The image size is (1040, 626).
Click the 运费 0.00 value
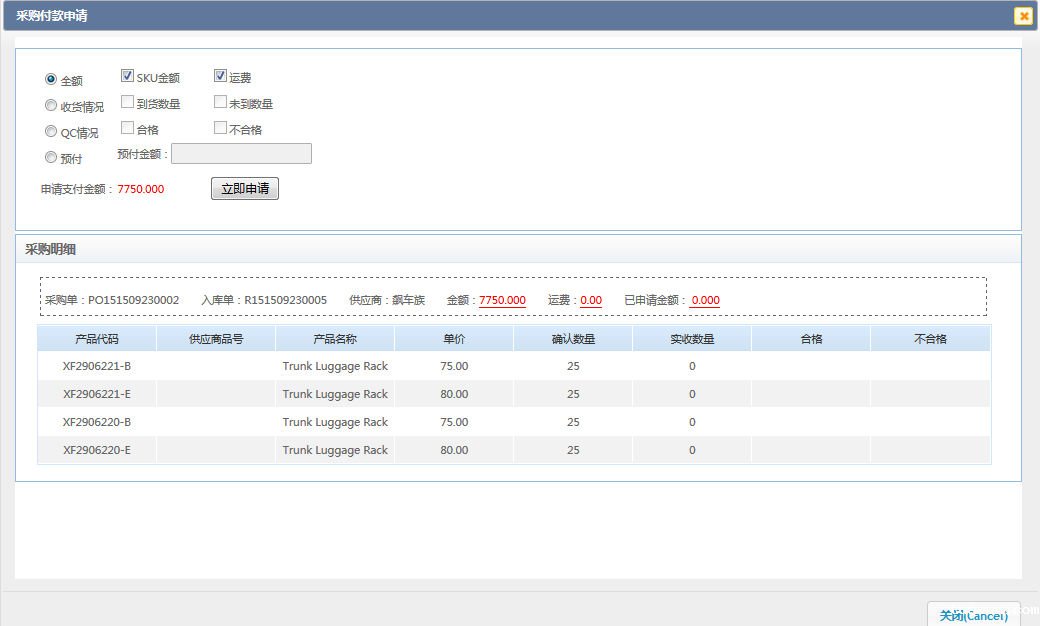point(591,300)
